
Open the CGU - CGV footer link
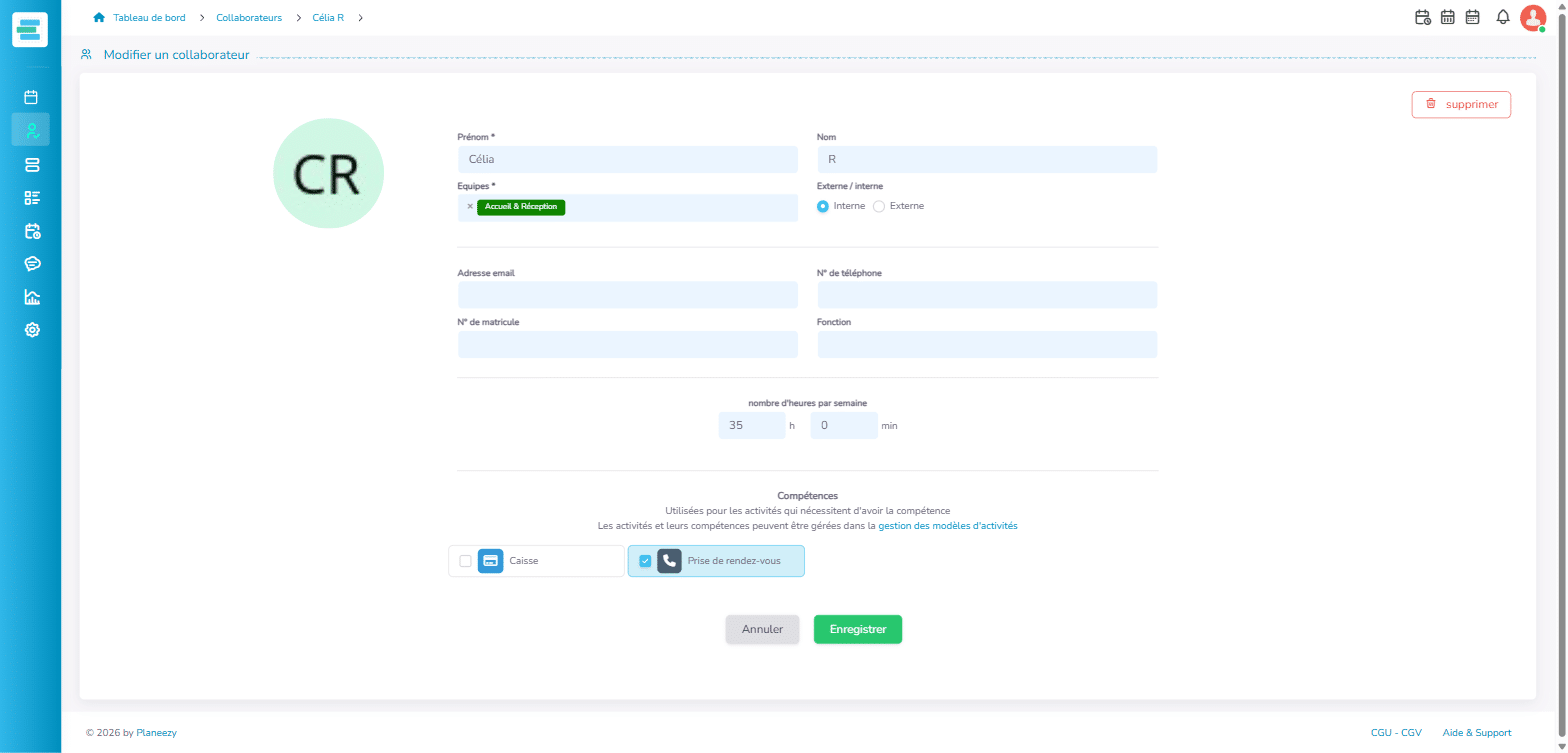(x=1396, y=733)
